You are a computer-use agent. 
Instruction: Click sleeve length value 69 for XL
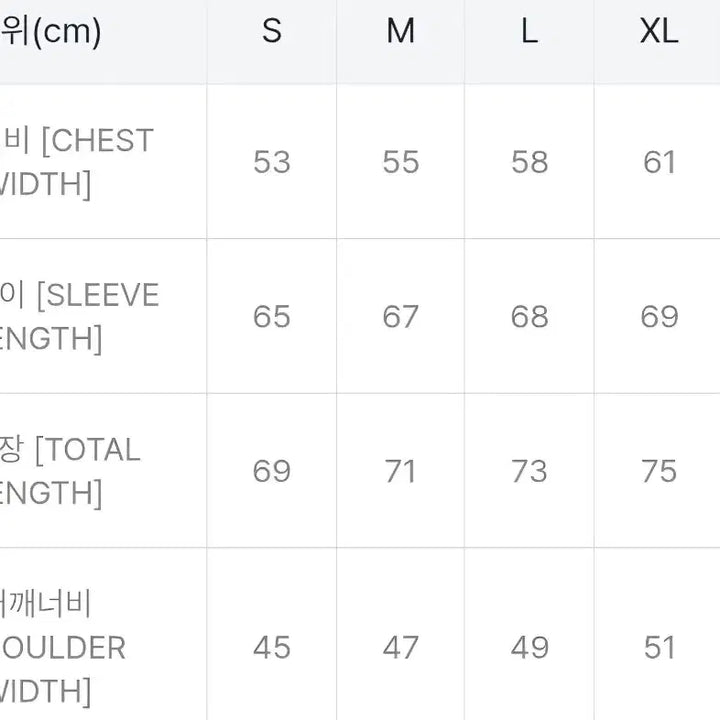[659, 317]
